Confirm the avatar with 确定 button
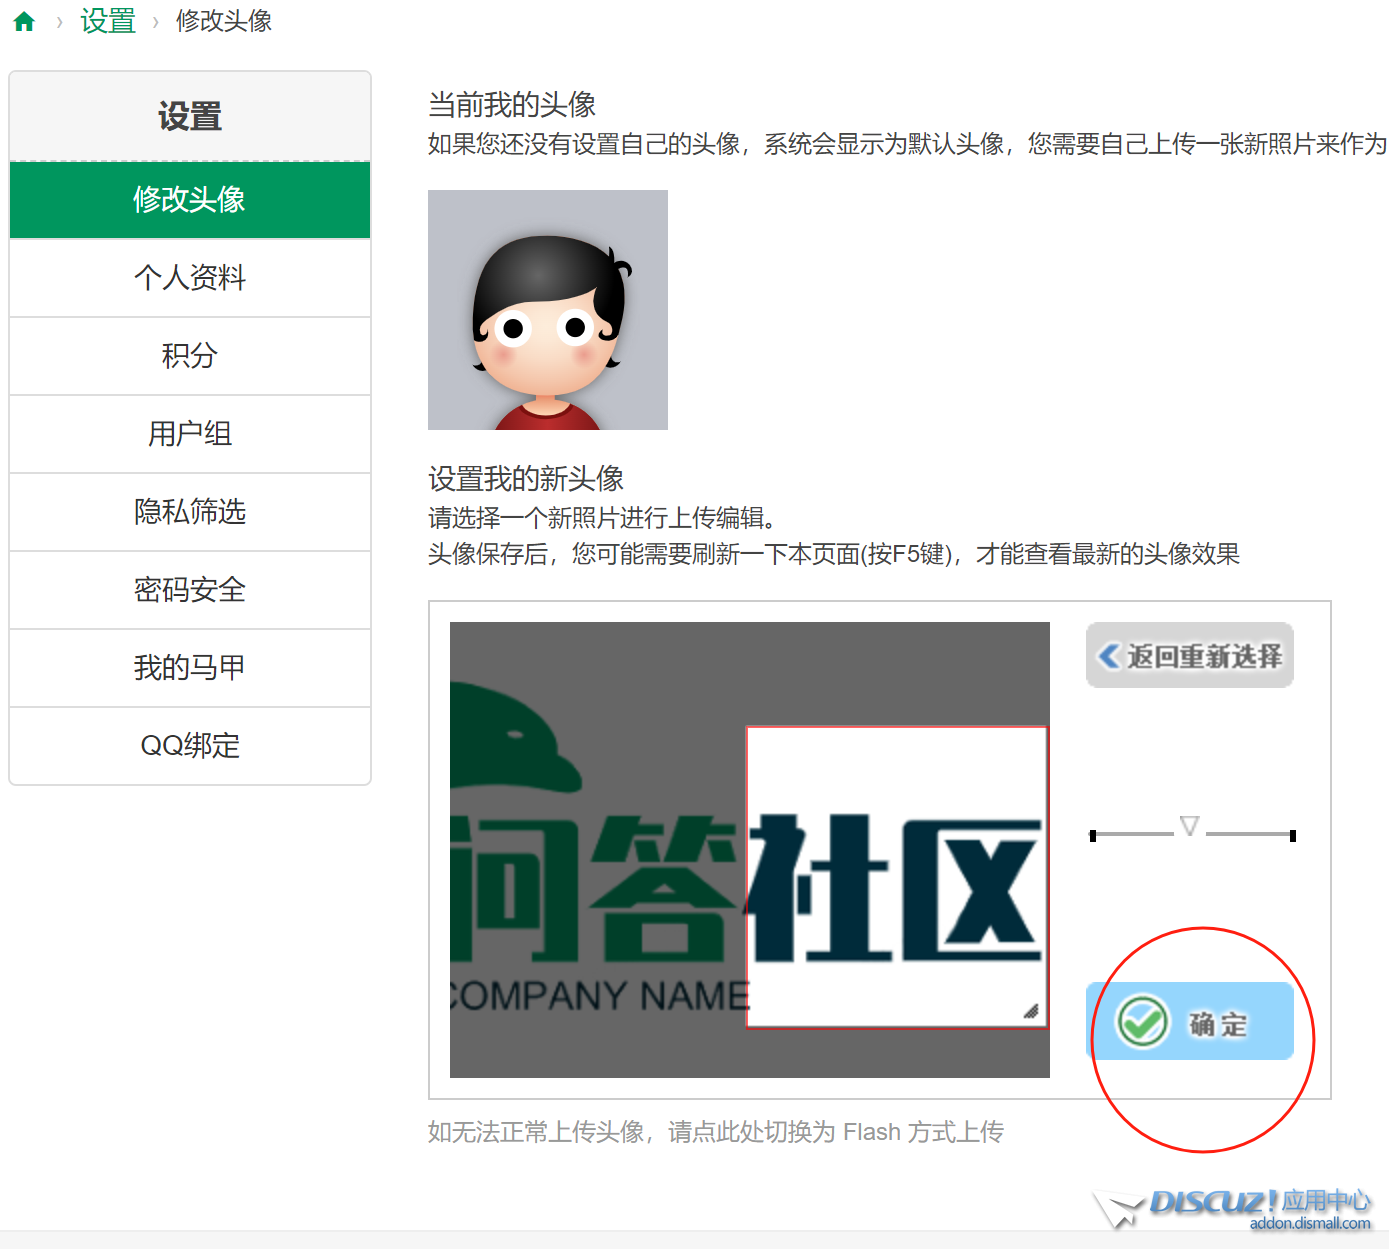Viewport: 1389px width, 1249px height. click(x=1190, y=1021)
